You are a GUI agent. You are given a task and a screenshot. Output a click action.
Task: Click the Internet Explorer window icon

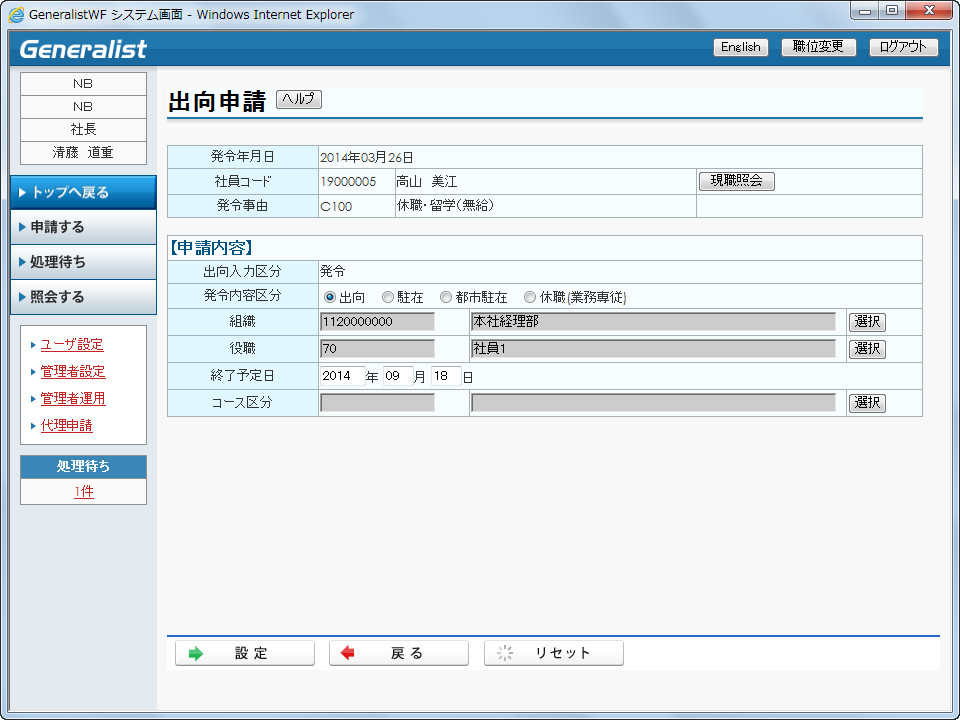(17, 15)
